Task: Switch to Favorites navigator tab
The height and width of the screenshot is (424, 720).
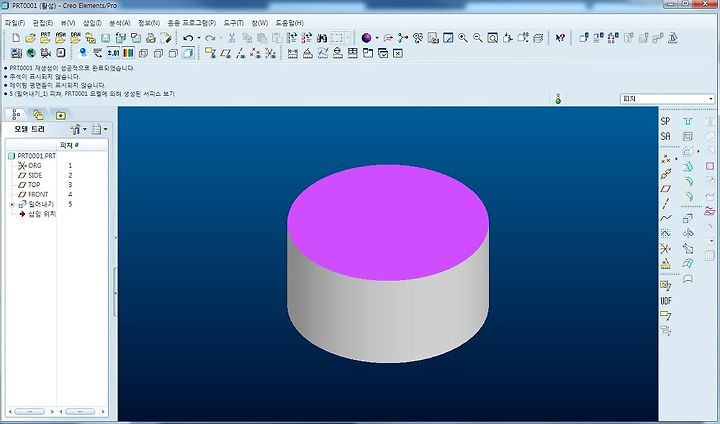Action: pyautogui.click(x=61, y=115)
